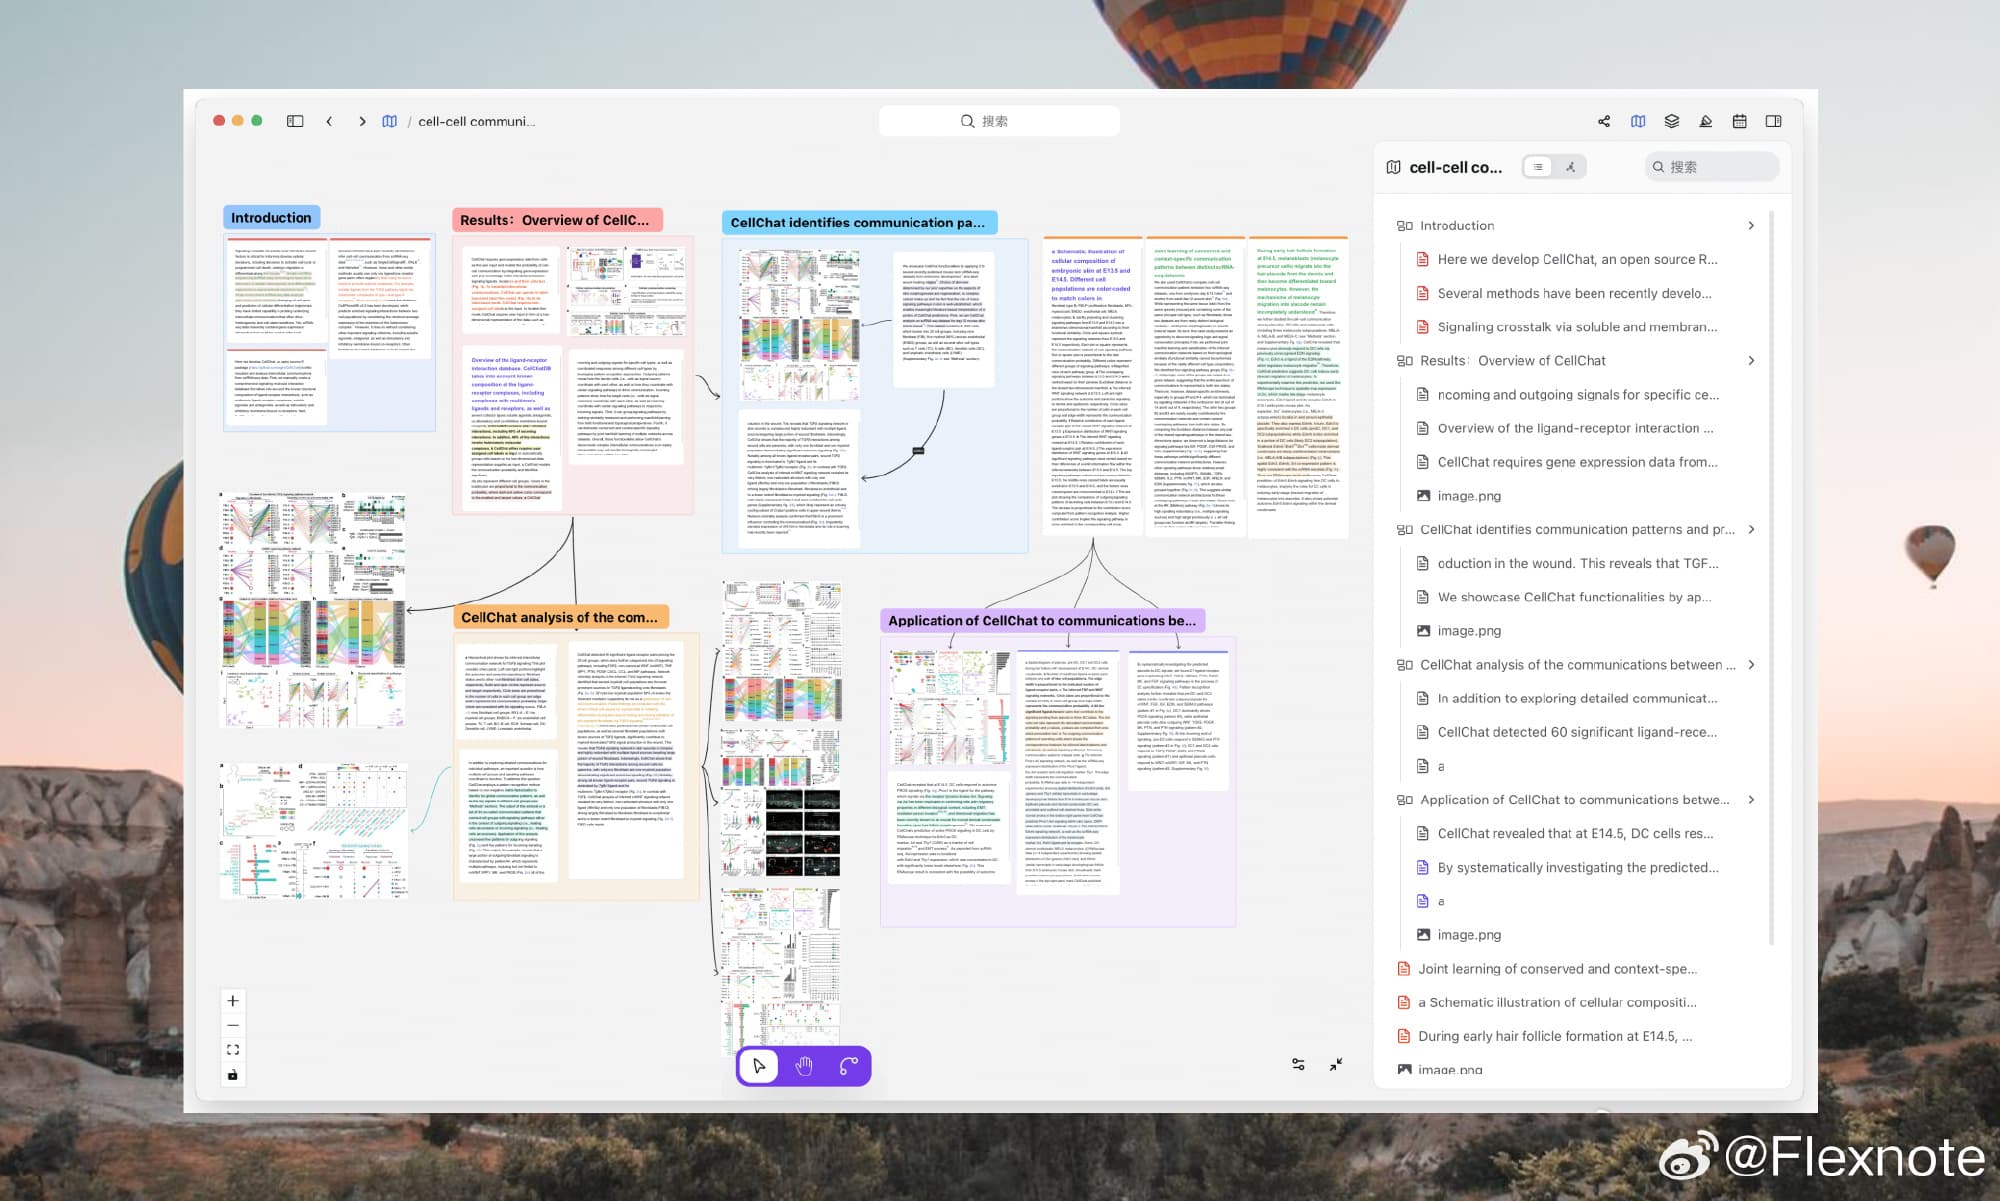
Task: Select the cell-cell communi... breadcrumb title
Action: tap(477, 121)
